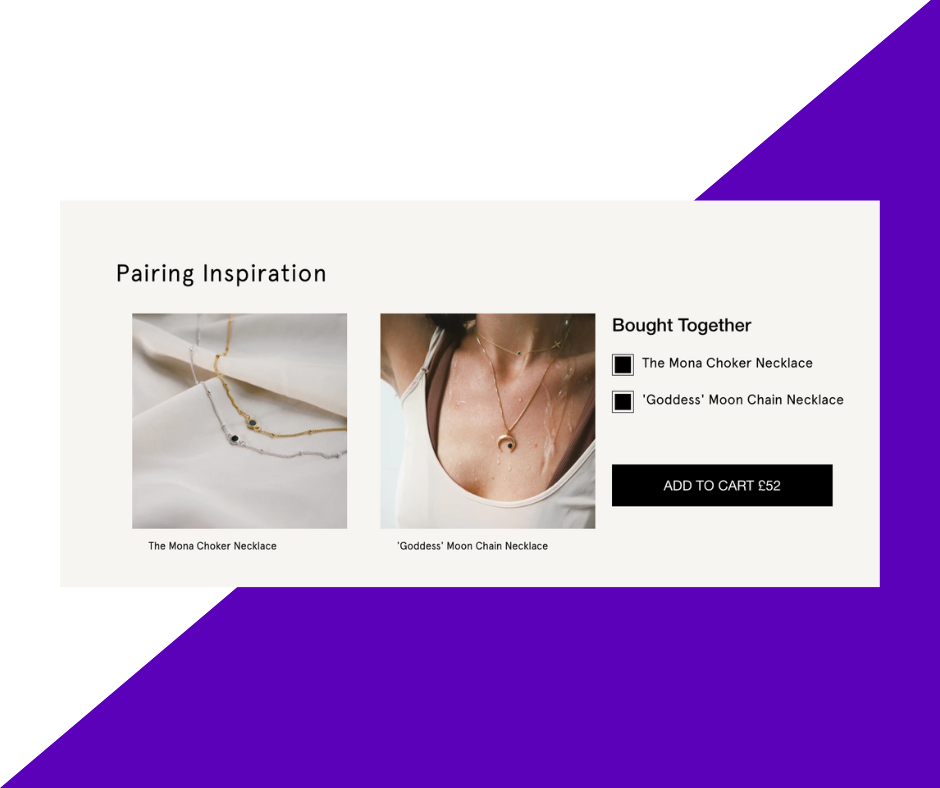Follow The Mona Choker Necklace caption link

212,546
